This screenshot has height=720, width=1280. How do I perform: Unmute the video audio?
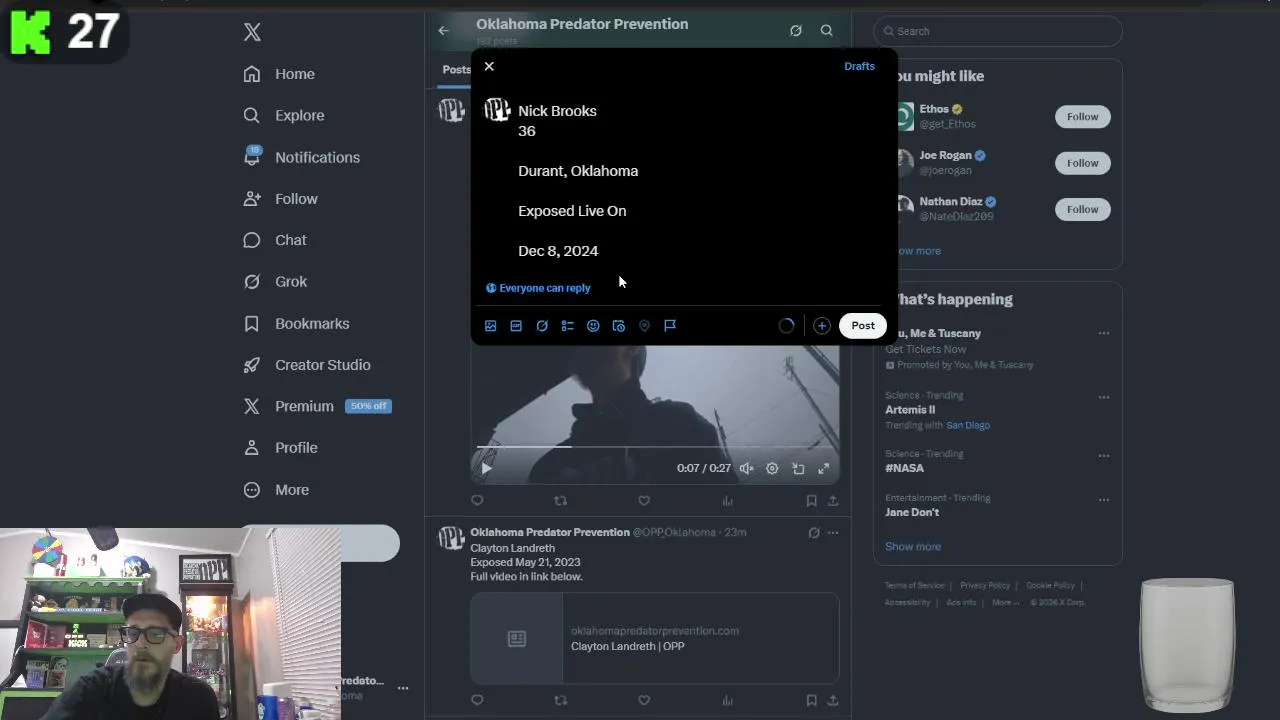746,468
